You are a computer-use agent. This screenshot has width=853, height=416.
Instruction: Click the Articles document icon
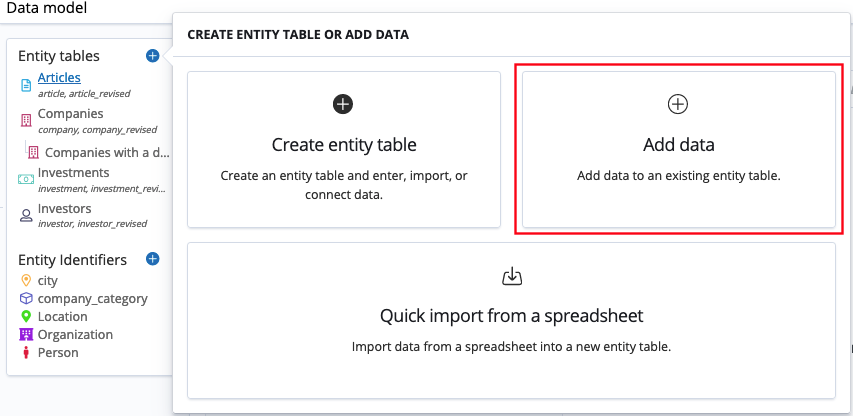[27, 85]
